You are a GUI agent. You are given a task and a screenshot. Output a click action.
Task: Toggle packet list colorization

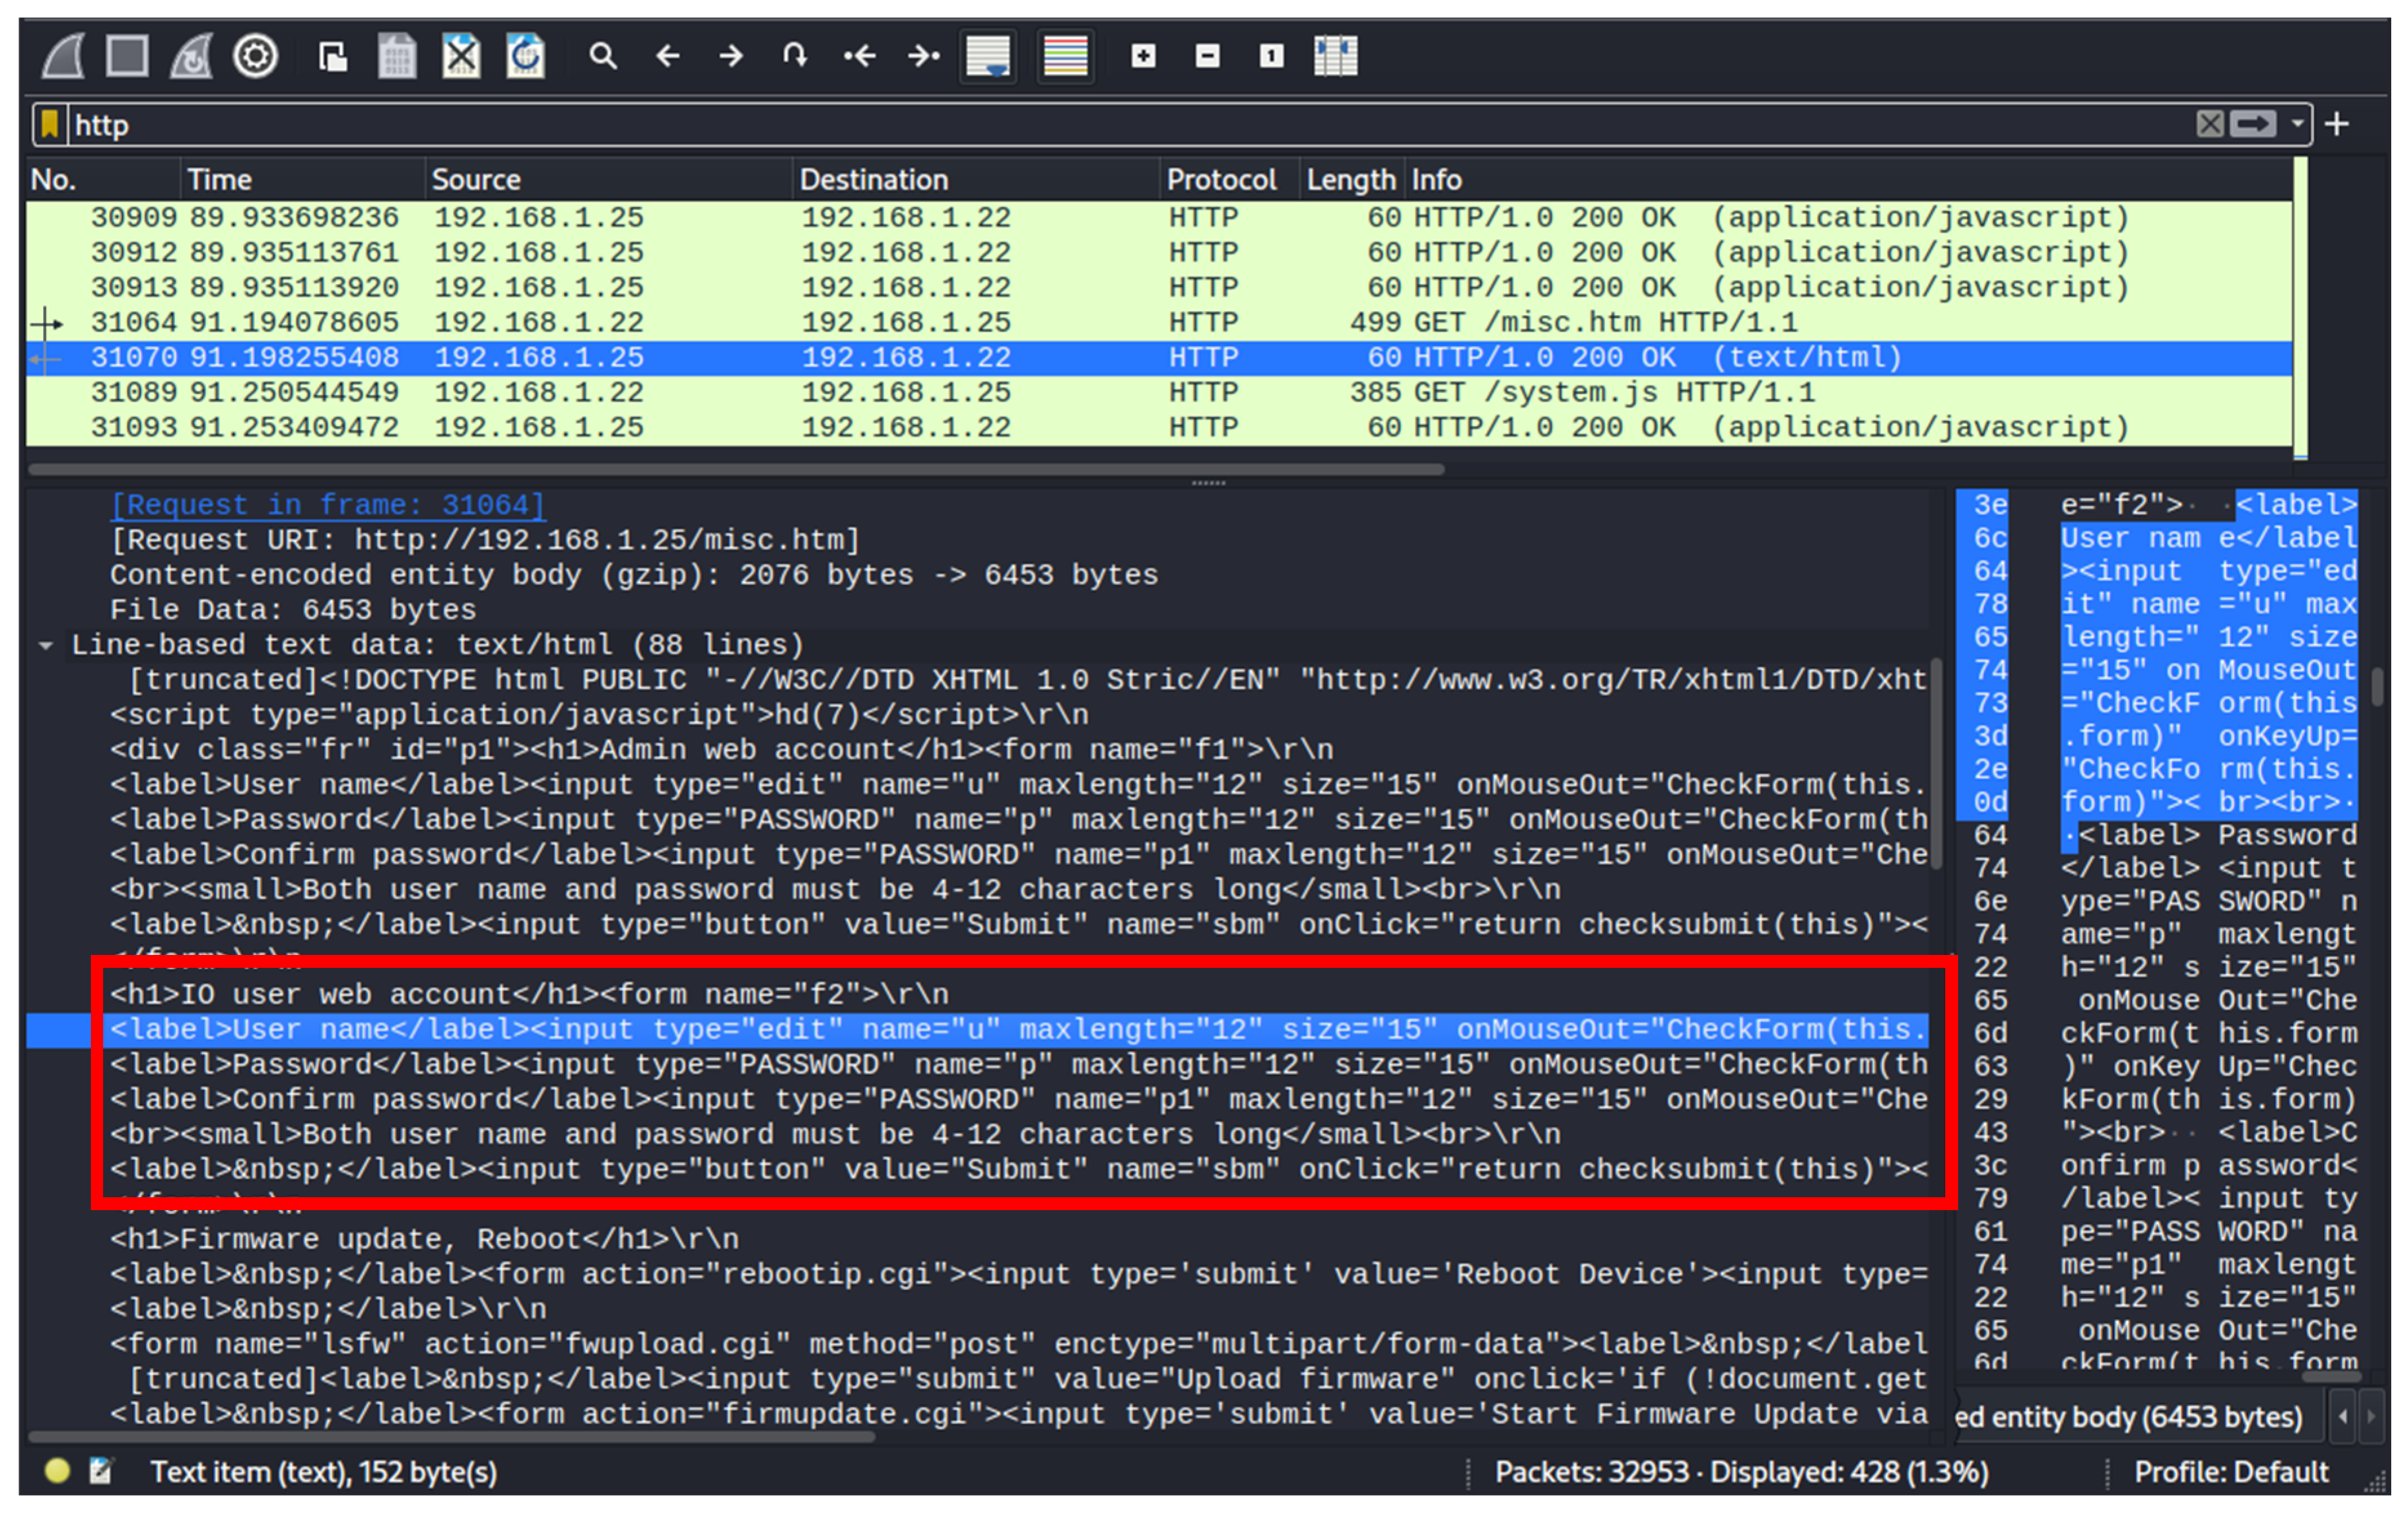(1065, 56)
